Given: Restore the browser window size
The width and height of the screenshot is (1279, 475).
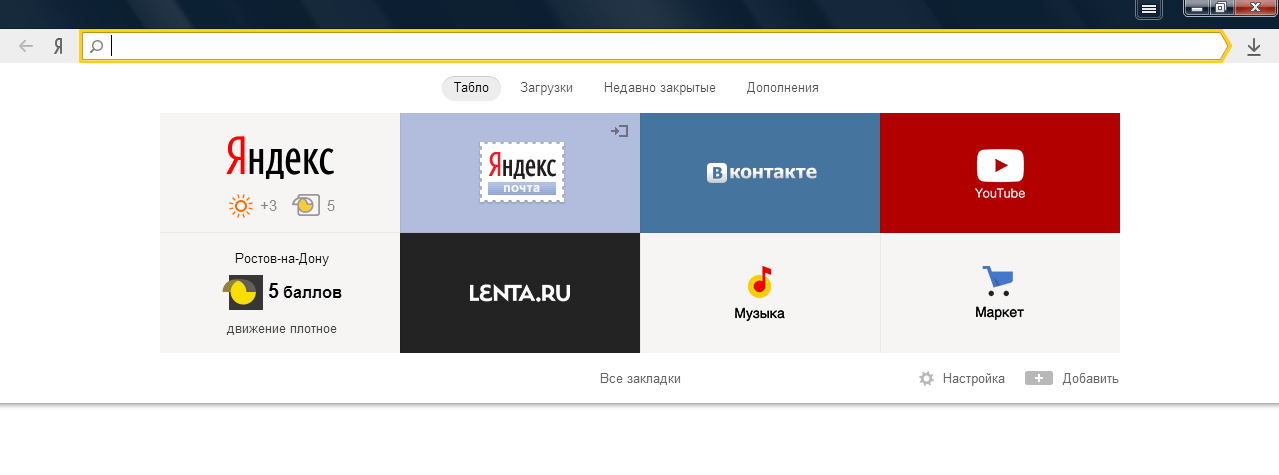Looking at the screenshot, I should pos(1222,8).
